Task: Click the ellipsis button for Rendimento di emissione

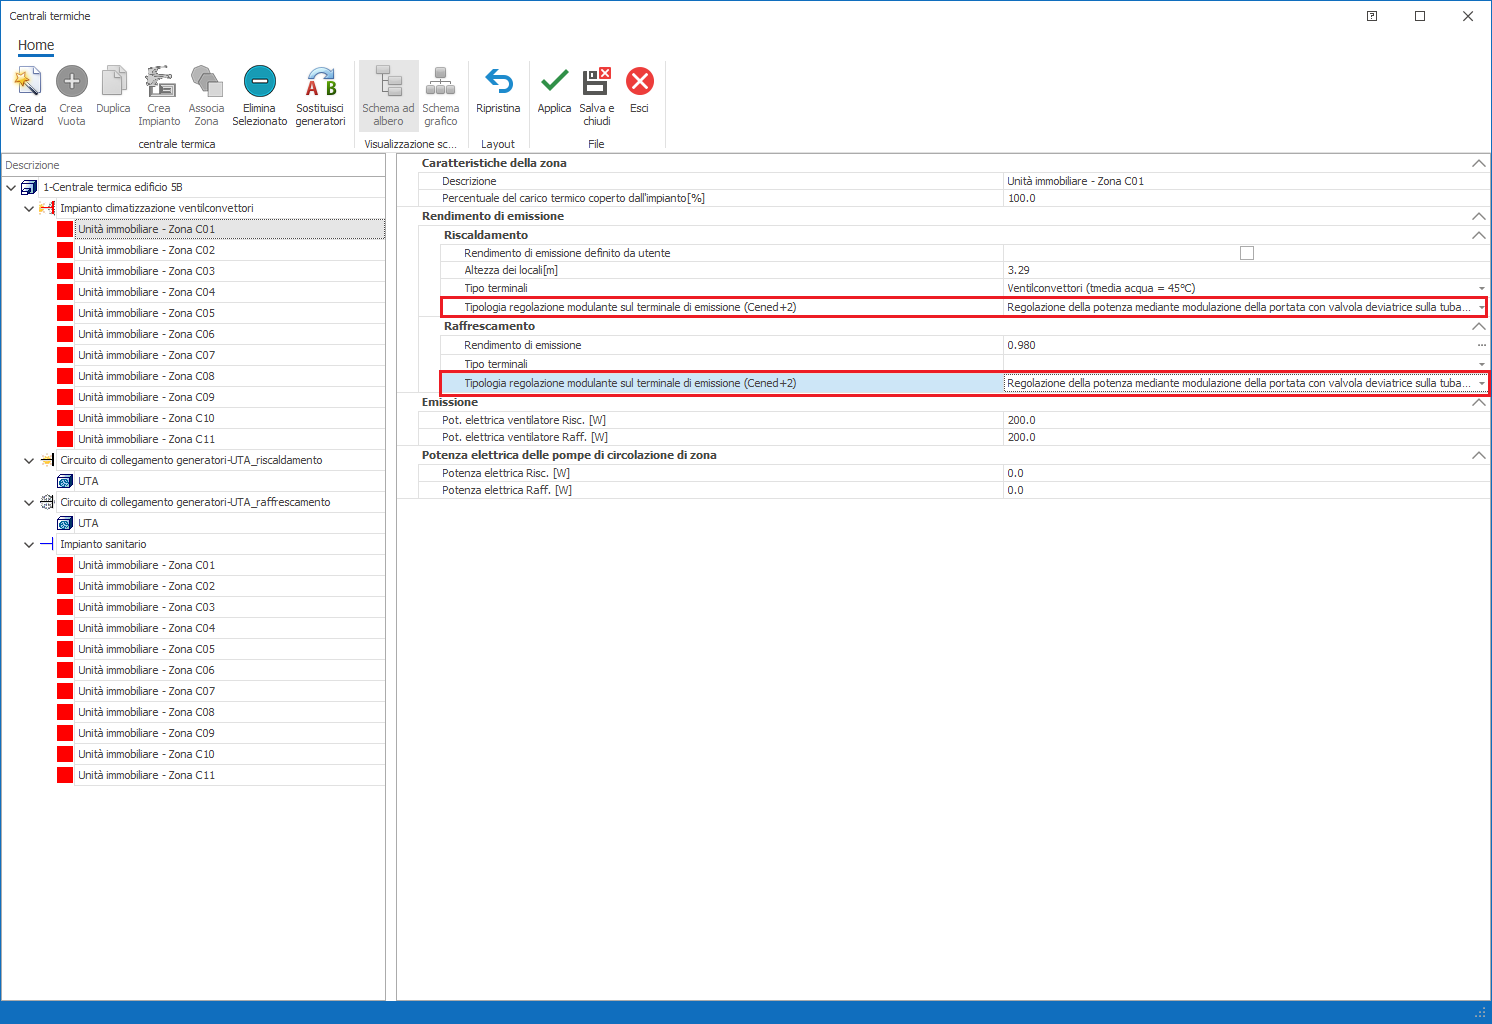Action: coord(1481,345)
